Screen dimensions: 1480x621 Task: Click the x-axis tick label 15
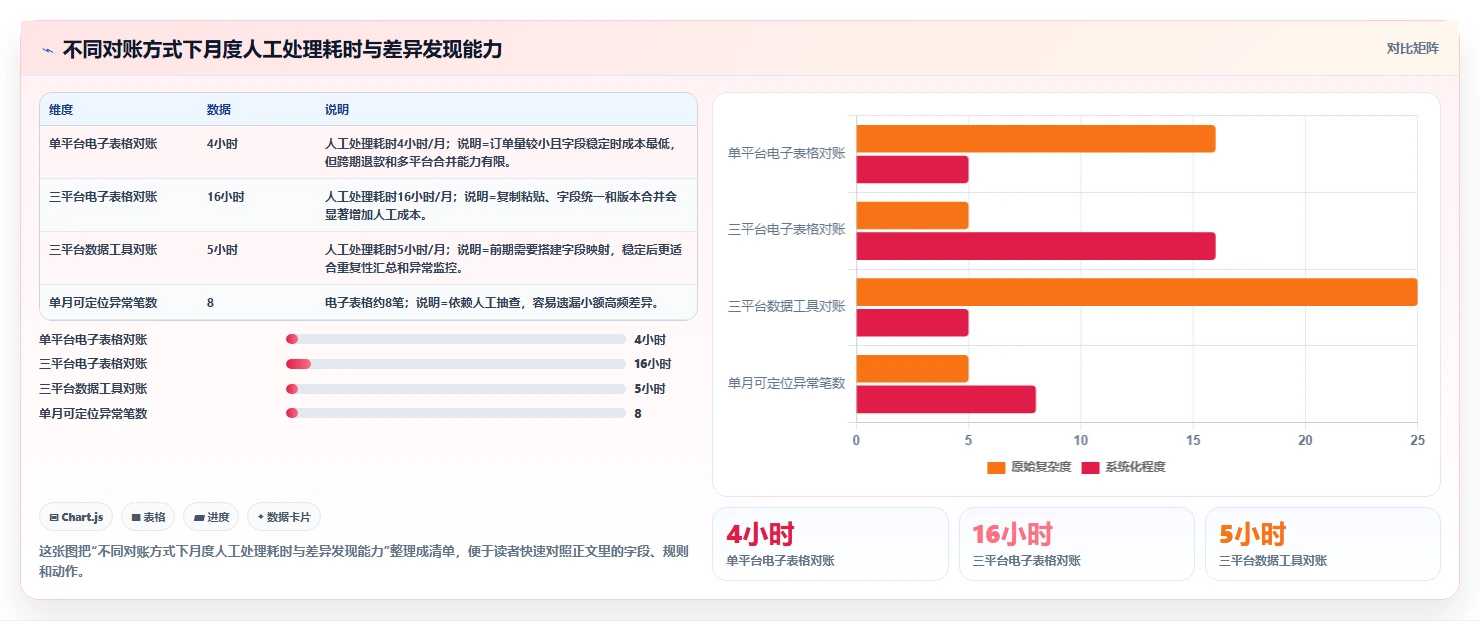[1192, 440]
